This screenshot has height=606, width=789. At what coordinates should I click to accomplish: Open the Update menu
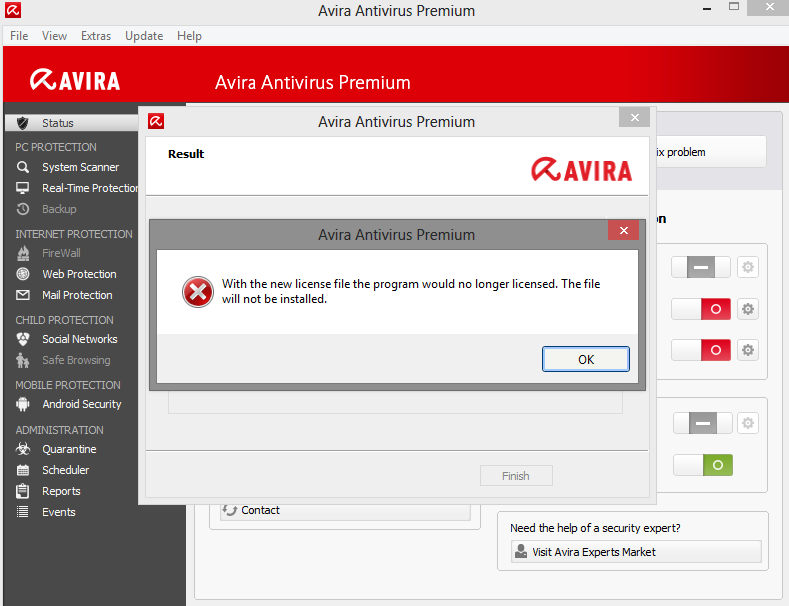coord(144,36)
